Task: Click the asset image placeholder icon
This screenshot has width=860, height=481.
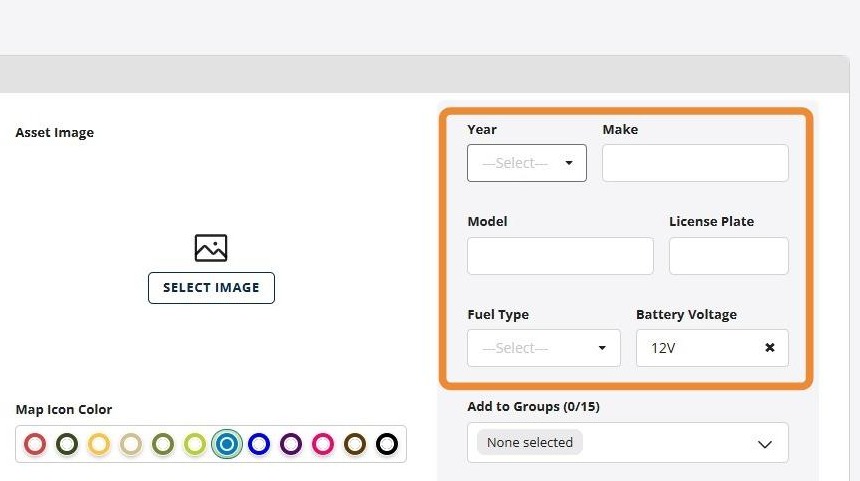Action: tap(211, 248)
